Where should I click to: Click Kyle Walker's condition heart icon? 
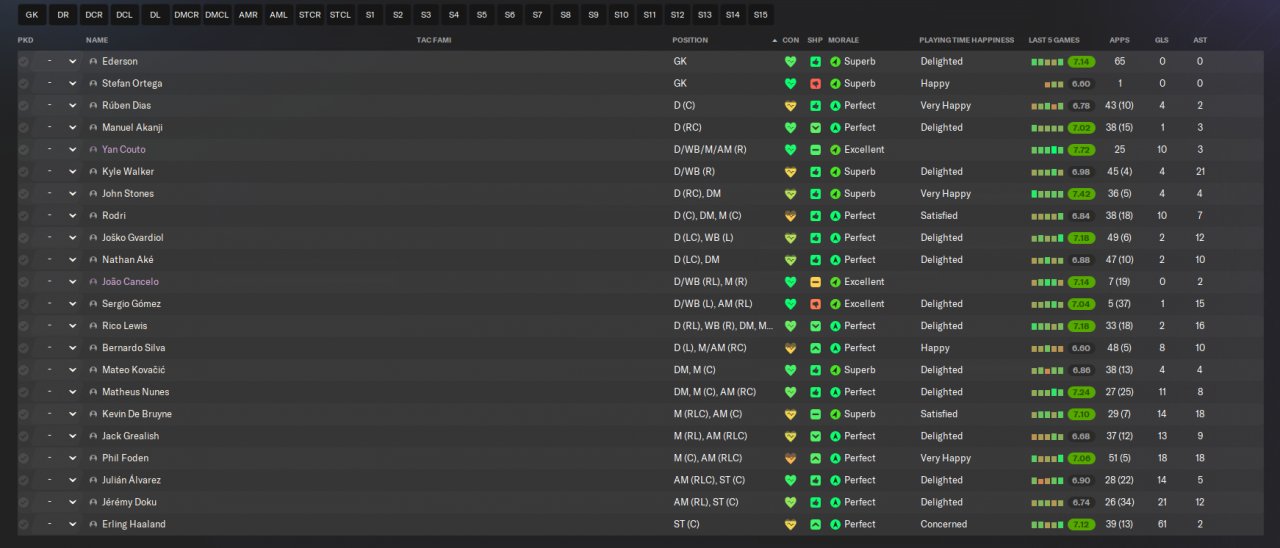point(790,171)
